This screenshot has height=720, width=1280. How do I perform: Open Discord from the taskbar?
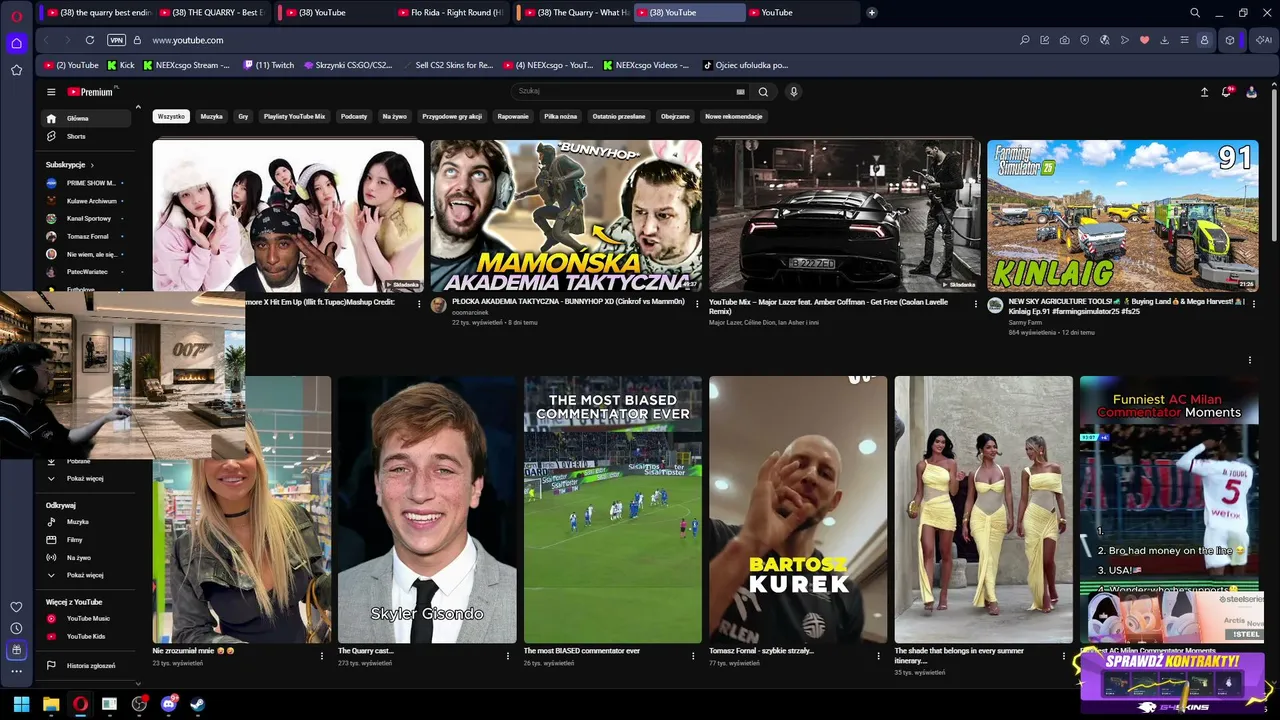tap(169, 704)
